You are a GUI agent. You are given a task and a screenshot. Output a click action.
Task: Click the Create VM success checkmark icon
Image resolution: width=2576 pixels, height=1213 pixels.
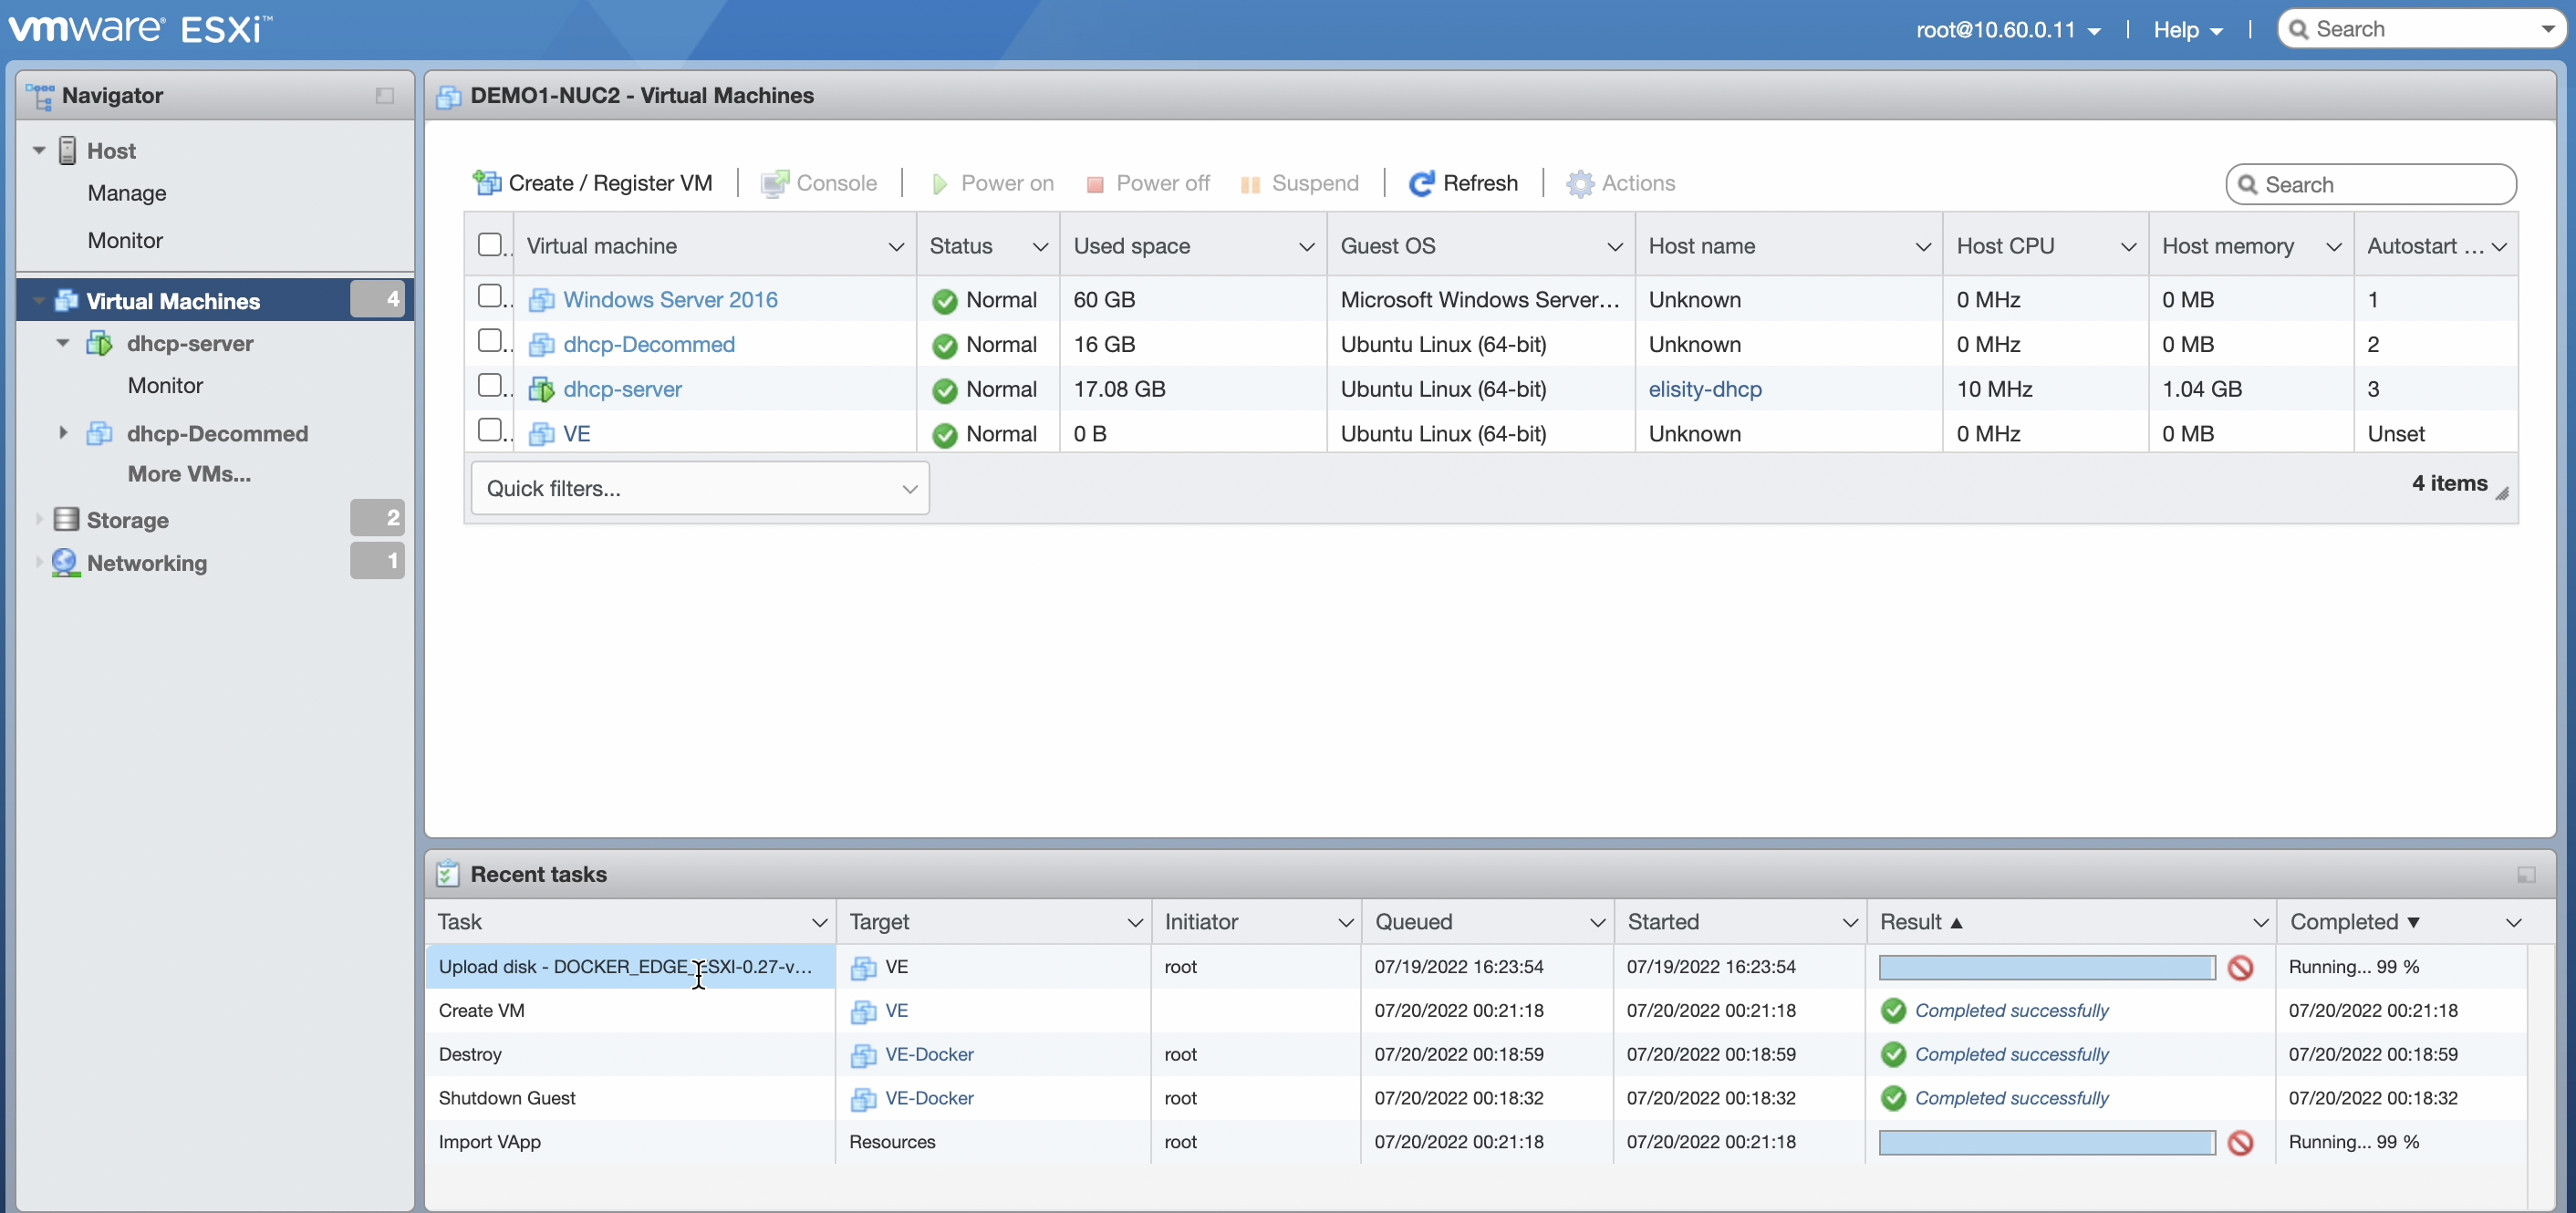1893,1011
